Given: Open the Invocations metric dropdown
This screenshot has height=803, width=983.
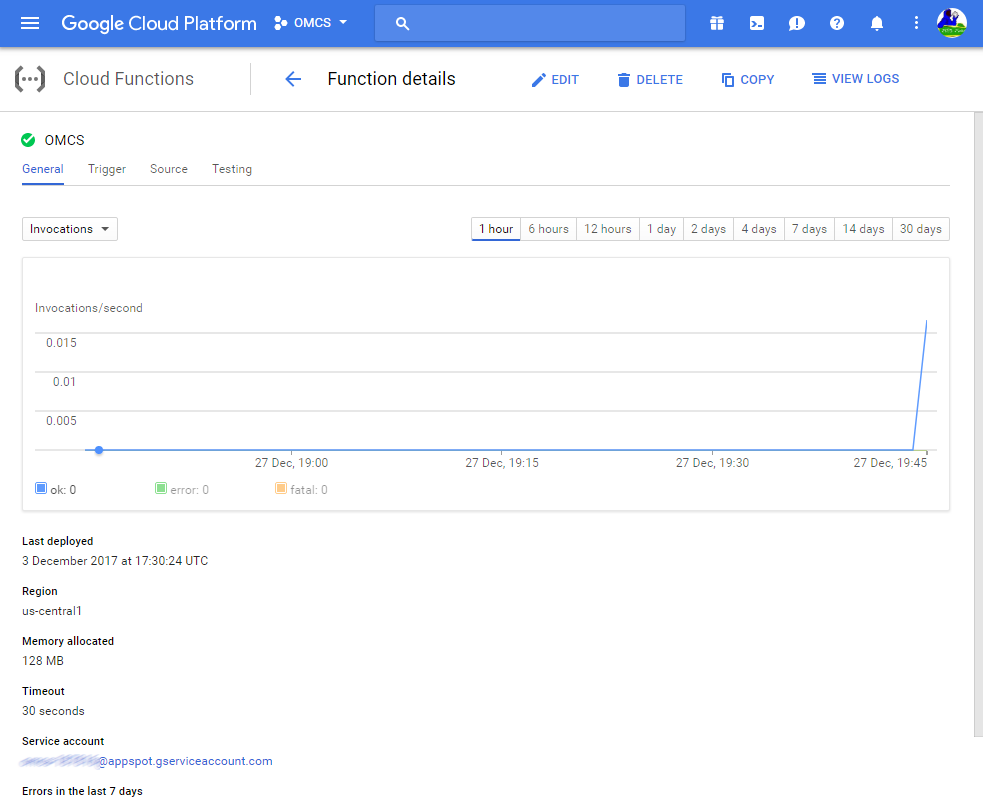Looking at the screenshot, I should coord(69,229).
